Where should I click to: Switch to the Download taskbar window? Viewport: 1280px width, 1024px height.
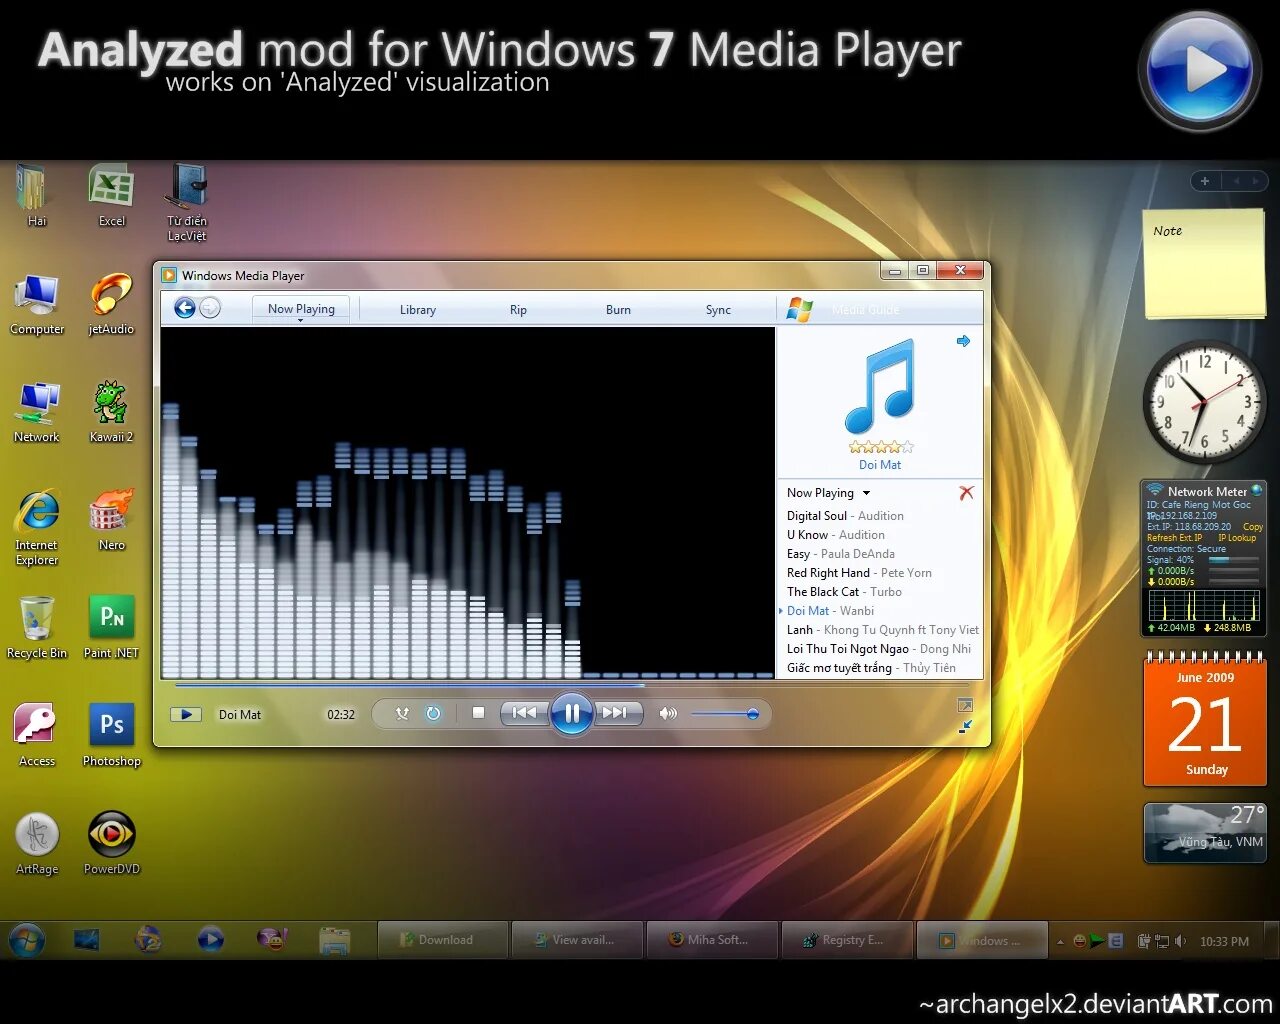443,940
